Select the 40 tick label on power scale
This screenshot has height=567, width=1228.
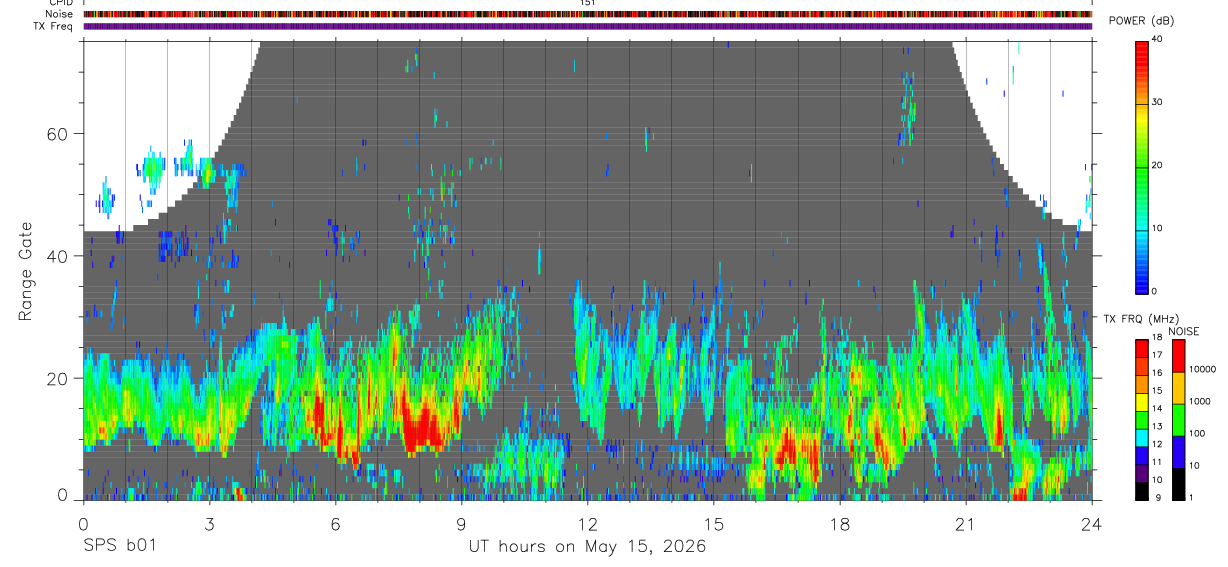tap(1157, 40)
